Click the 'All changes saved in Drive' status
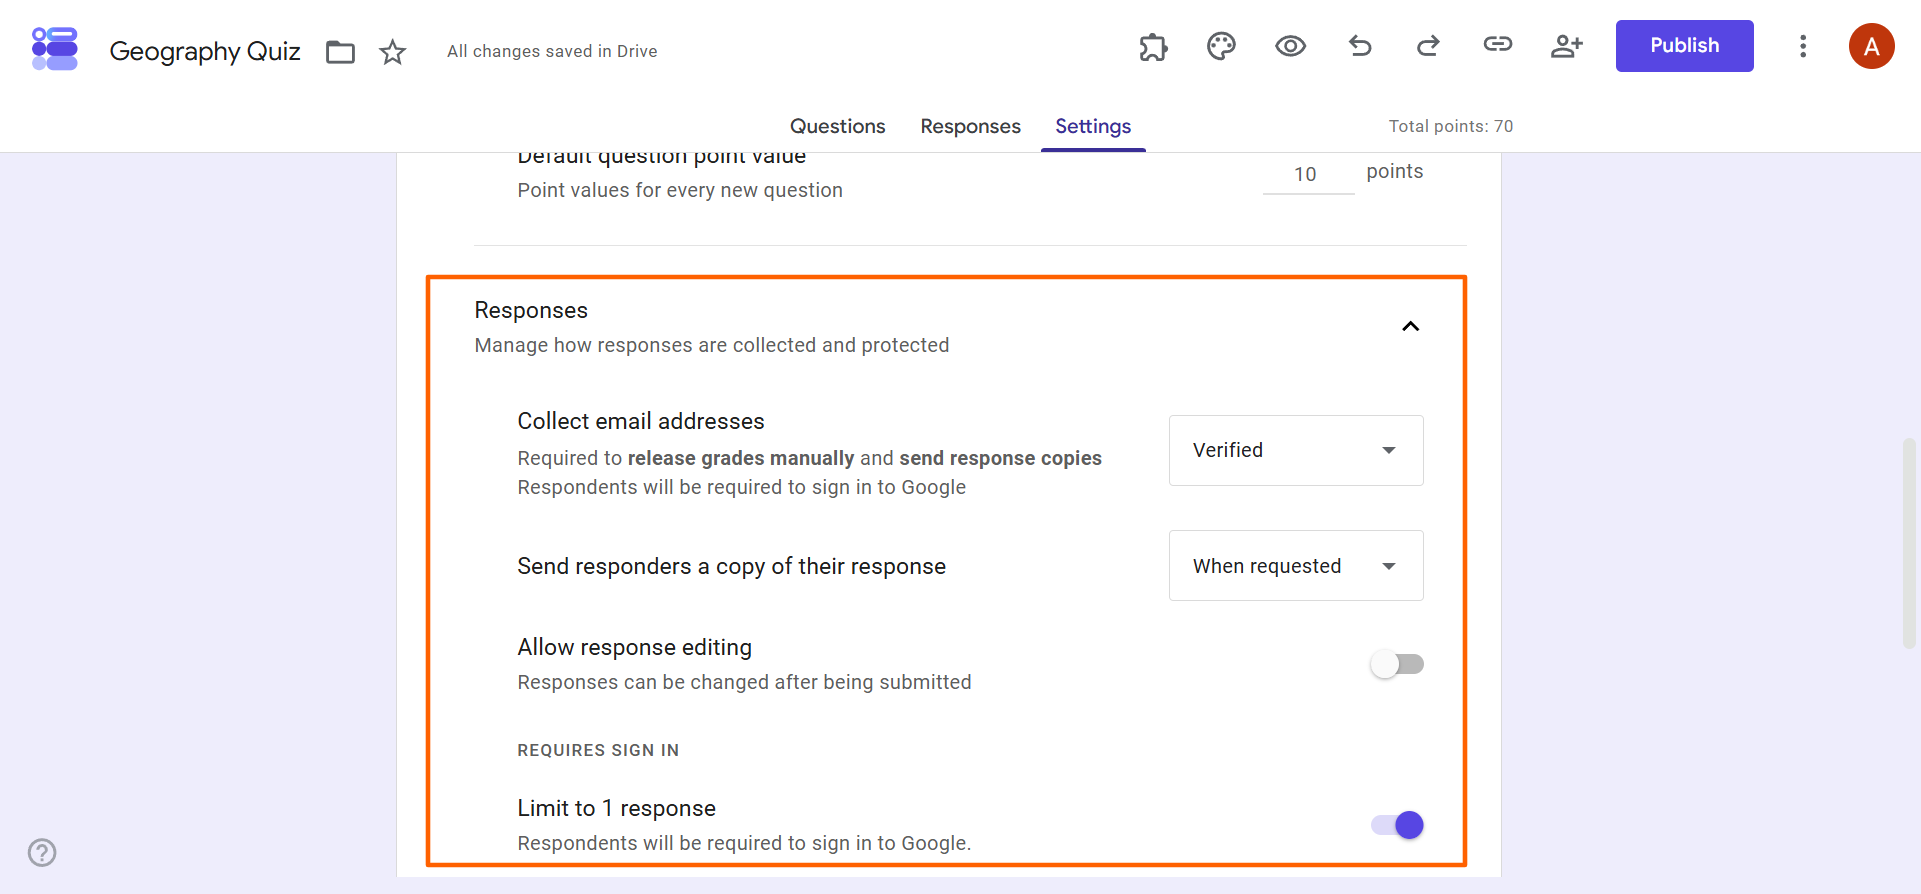This screenshot has height=894, width=1921. click(x=552, y=51)
